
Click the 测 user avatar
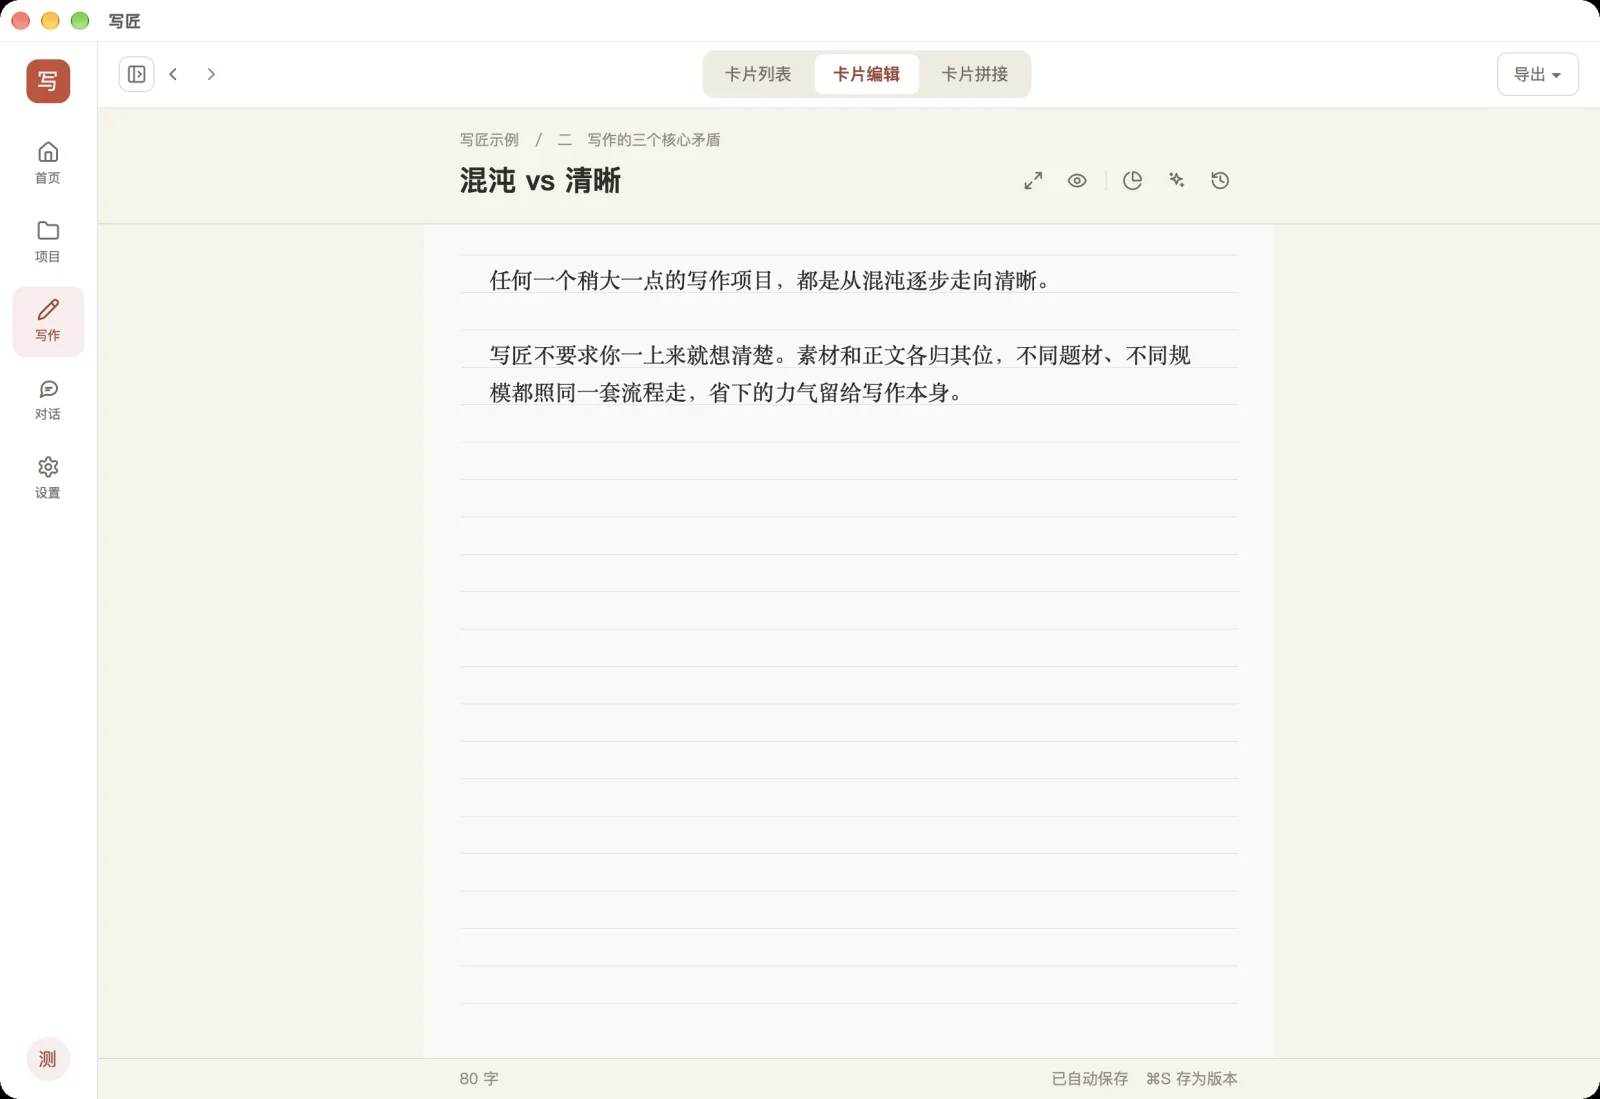(x=48, y=1059)
